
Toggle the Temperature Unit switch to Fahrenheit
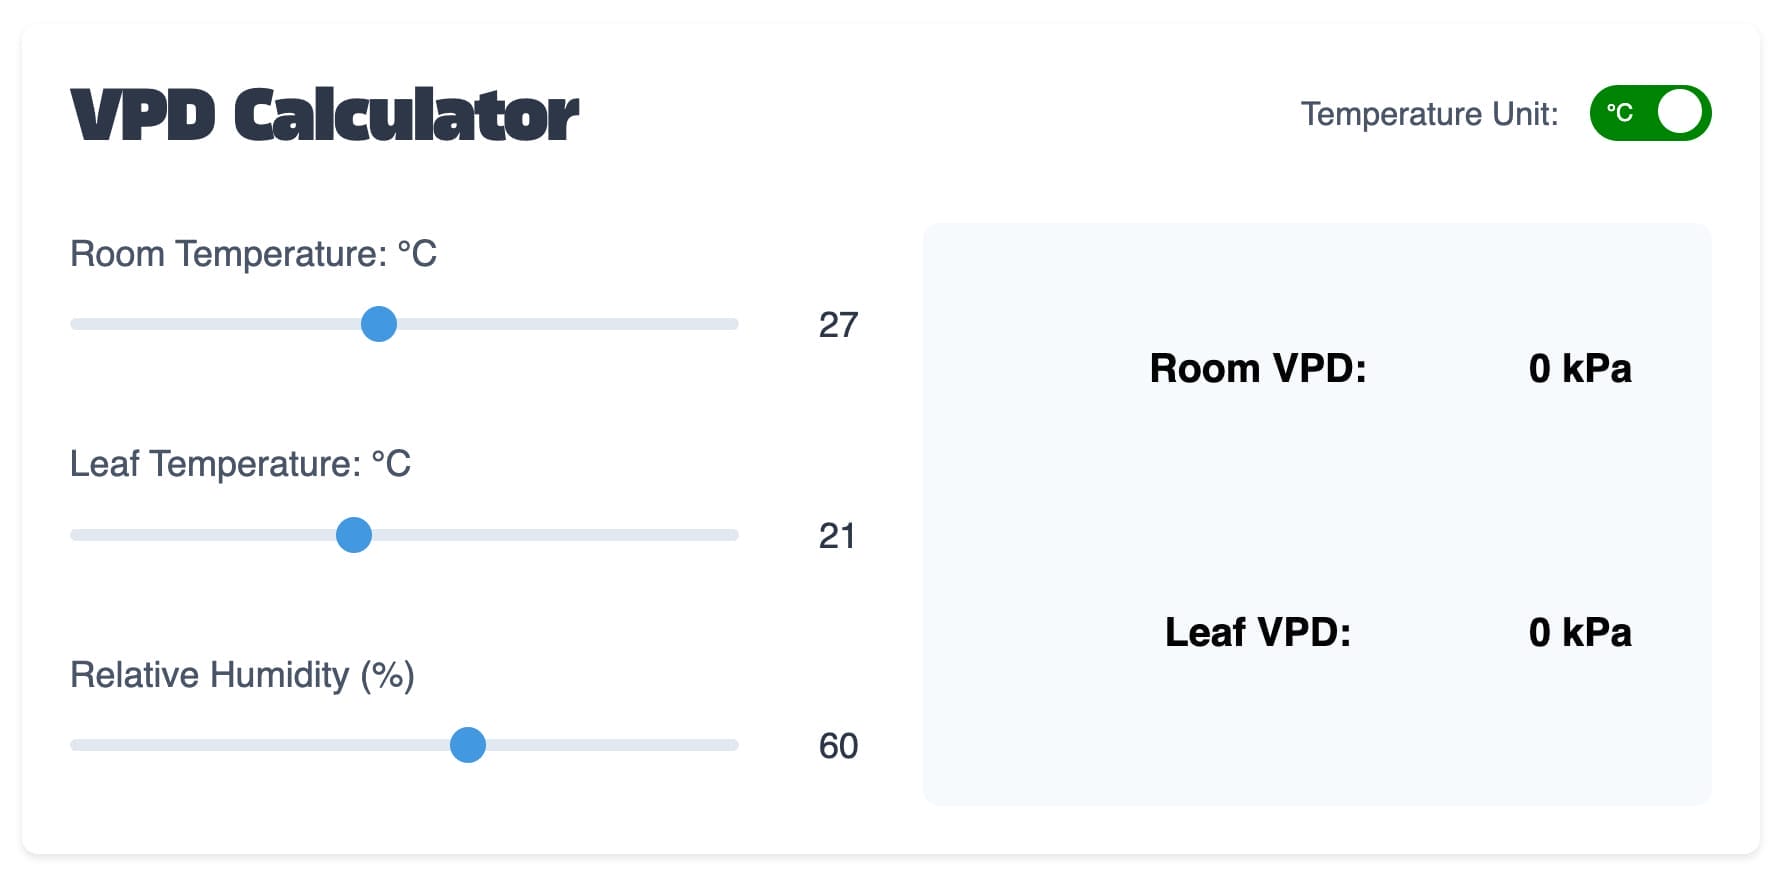pos(1650,113)
